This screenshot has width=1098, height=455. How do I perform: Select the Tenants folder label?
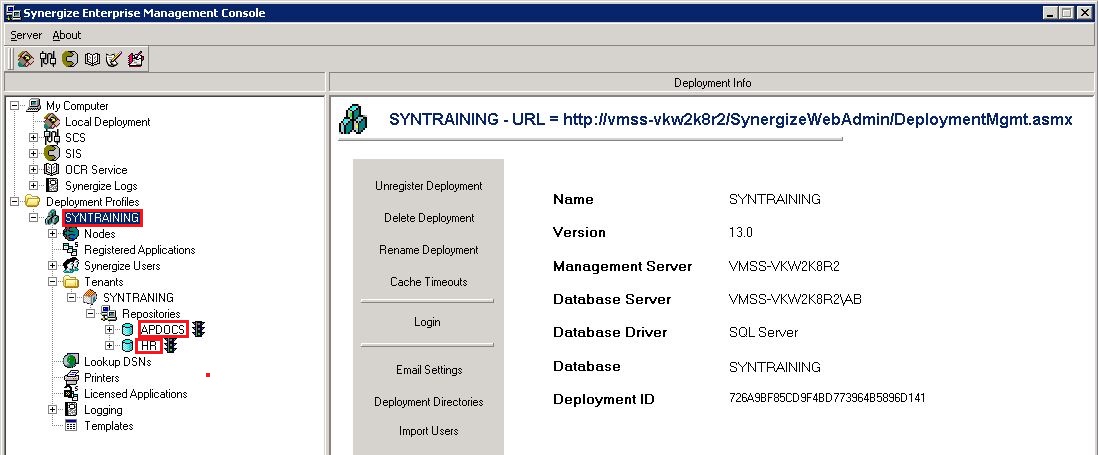click(104, 281)
